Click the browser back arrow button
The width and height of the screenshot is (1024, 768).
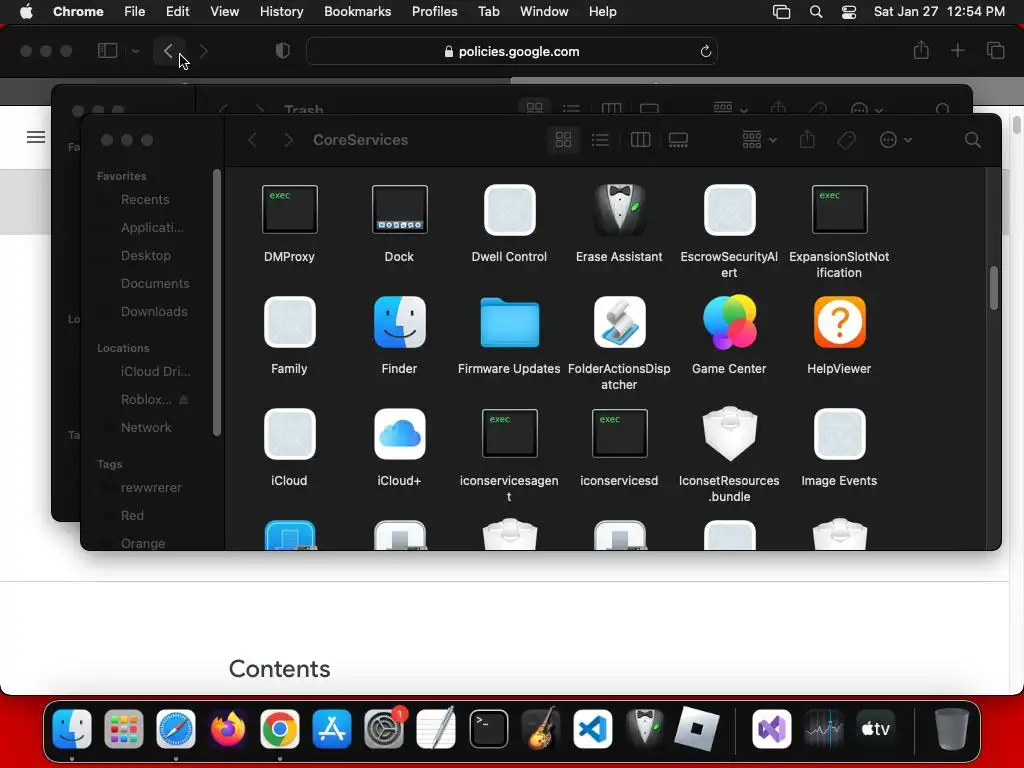pyautogui.click(x=168, y=51)
